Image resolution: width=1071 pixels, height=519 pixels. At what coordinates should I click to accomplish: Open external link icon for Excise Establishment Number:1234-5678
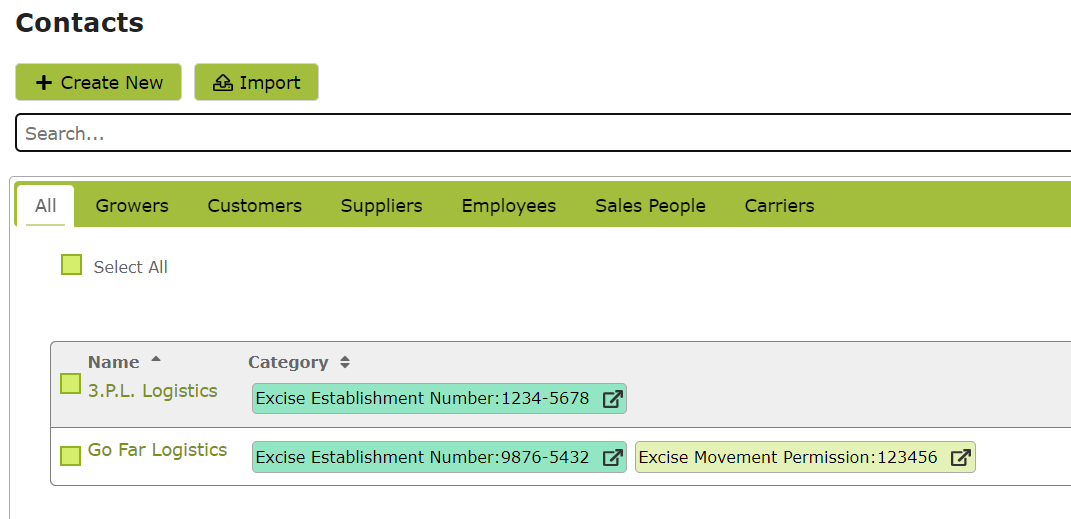pyautogui.click(x=612, y=398)
